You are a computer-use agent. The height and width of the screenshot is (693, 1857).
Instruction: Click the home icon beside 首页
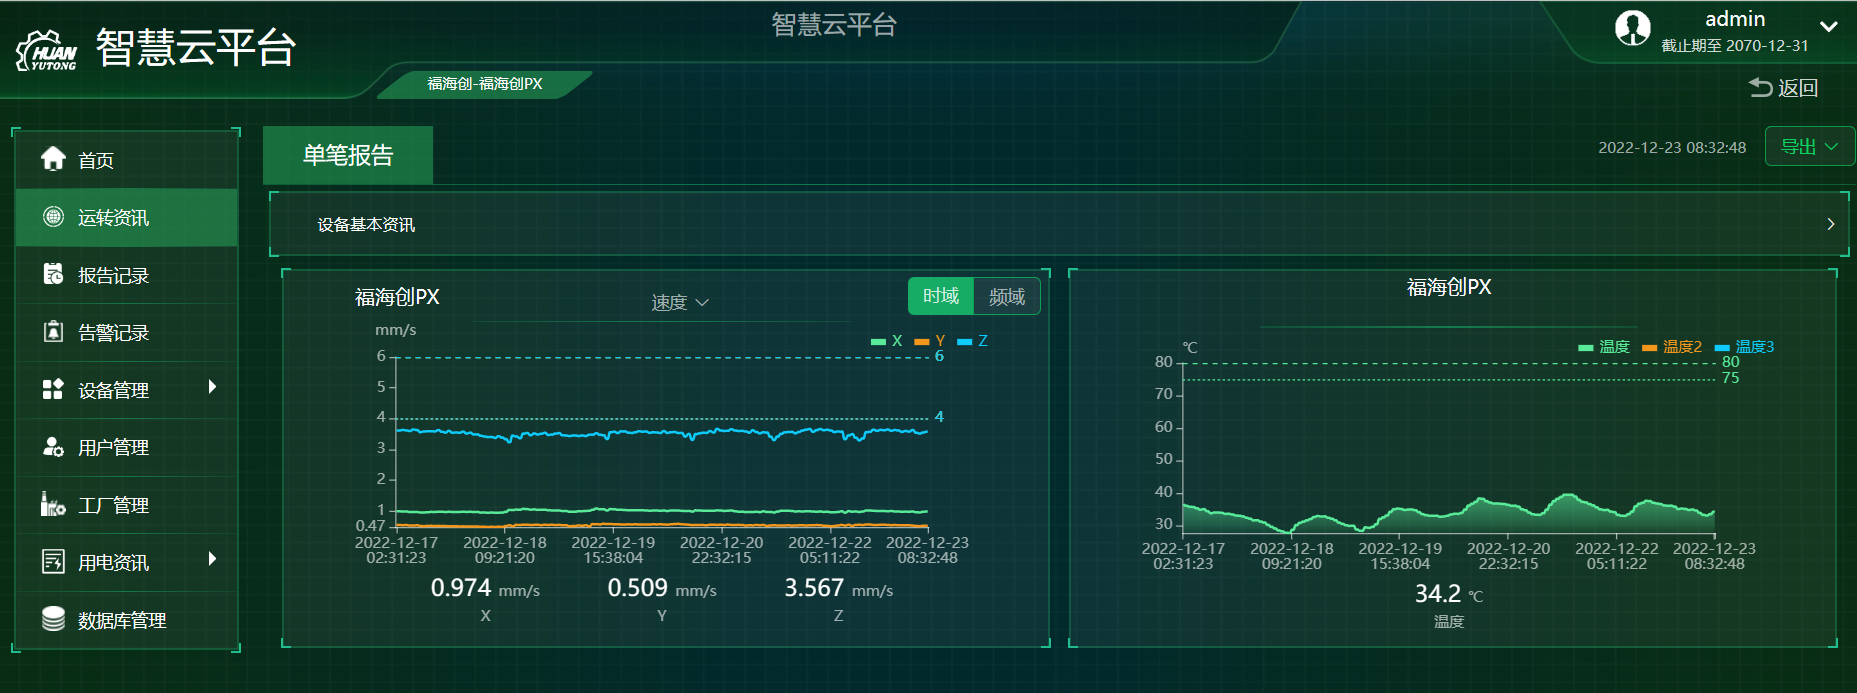click(x=53, y=159)
